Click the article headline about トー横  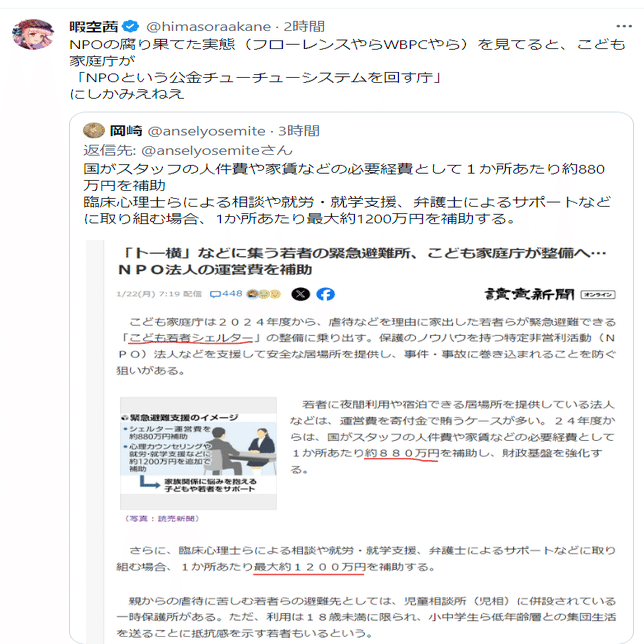click(x=362, y=261)
